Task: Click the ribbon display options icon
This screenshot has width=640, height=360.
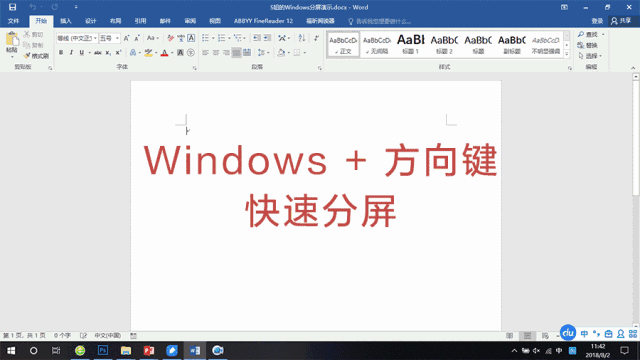Action: [x=564, y=7]
